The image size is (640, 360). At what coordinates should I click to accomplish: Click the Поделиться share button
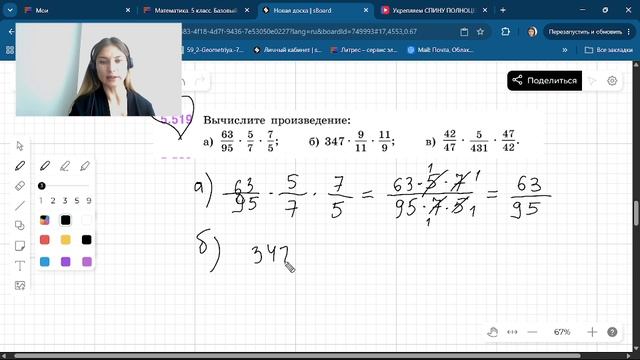(x=544, y=80)
